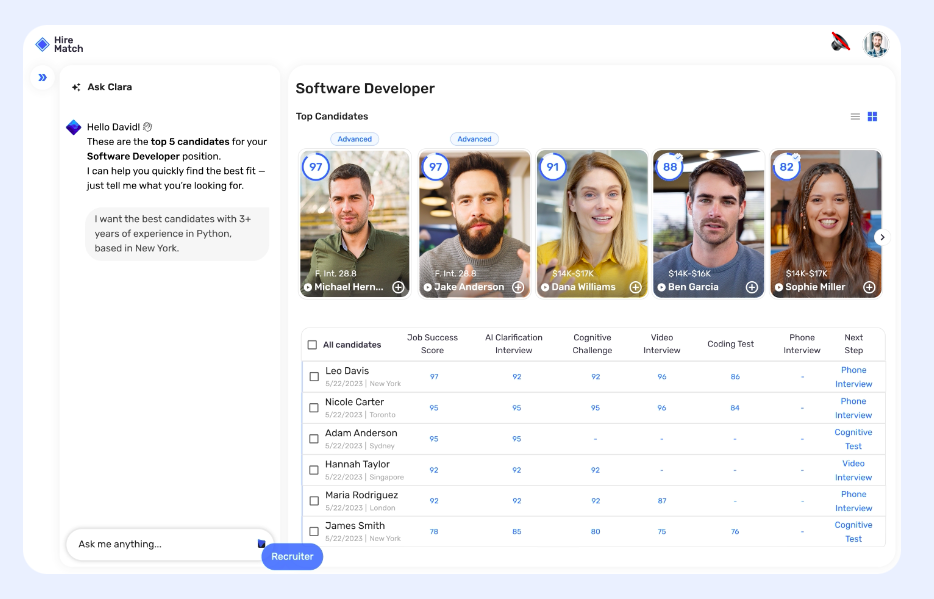This screenshot has height=599, width=934.
Task: Open Dana Williams candidate card photo
Action: [x=591, y=223]
